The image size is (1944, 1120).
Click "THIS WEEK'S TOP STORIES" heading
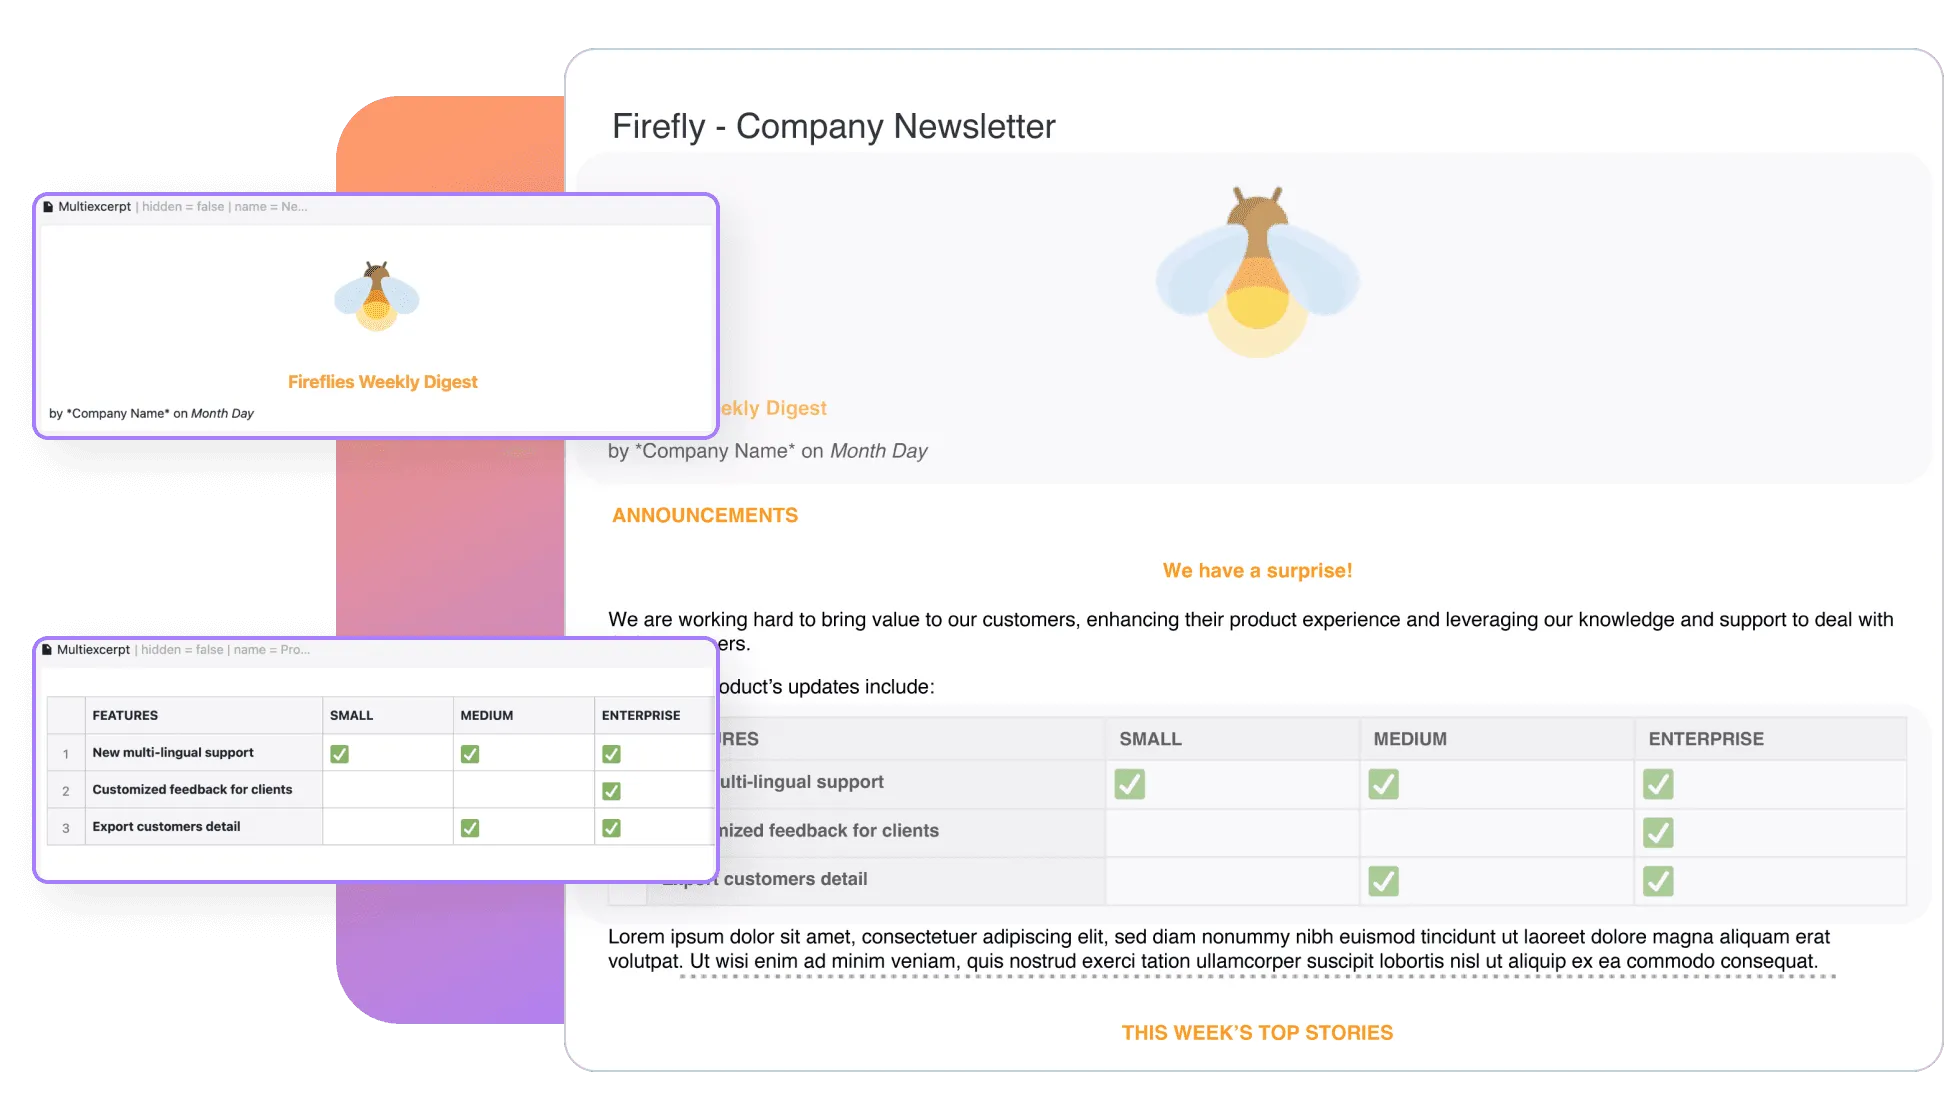click(1257, 1033)
